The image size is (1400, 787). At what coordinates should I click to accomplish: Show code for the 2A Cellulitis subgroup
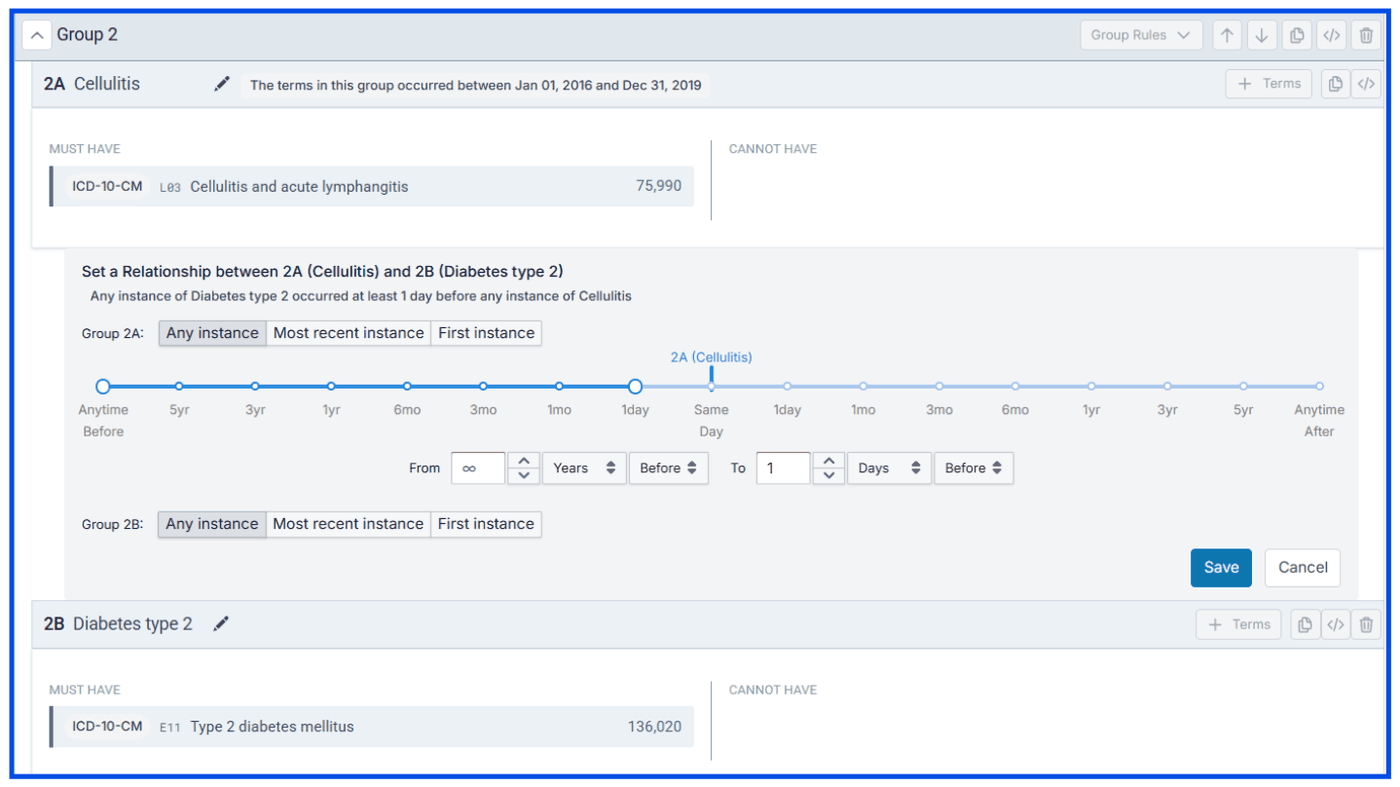point(1366,84)
